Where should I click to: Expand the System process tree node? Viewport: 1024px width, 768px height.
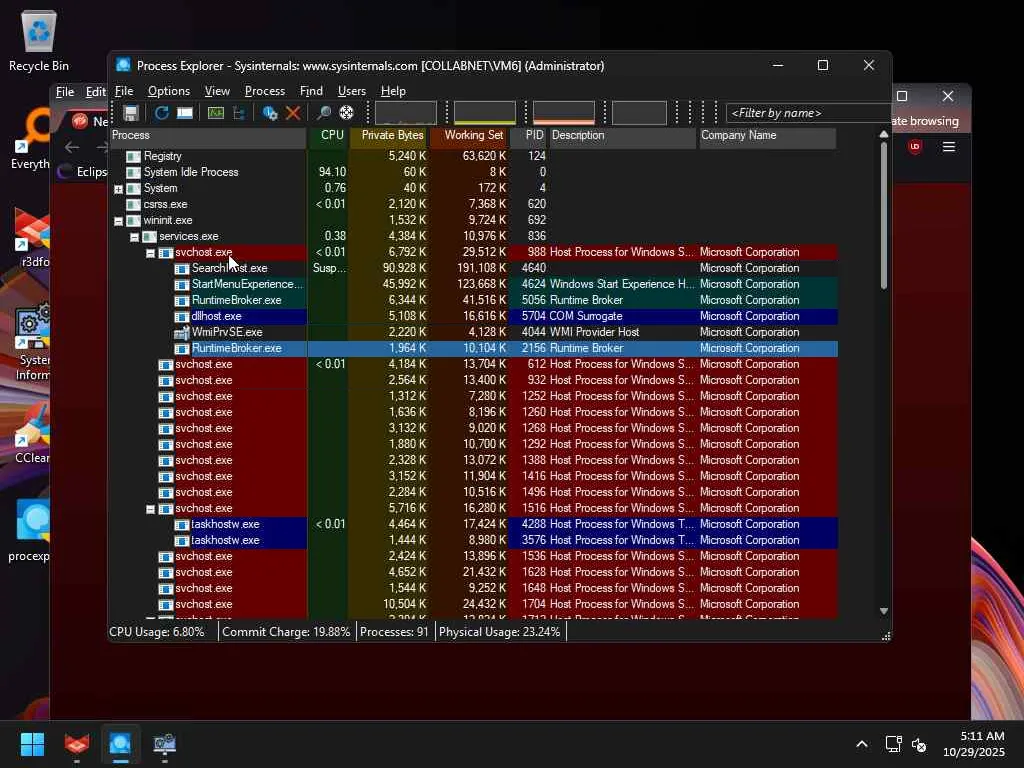tap(118, 189)
